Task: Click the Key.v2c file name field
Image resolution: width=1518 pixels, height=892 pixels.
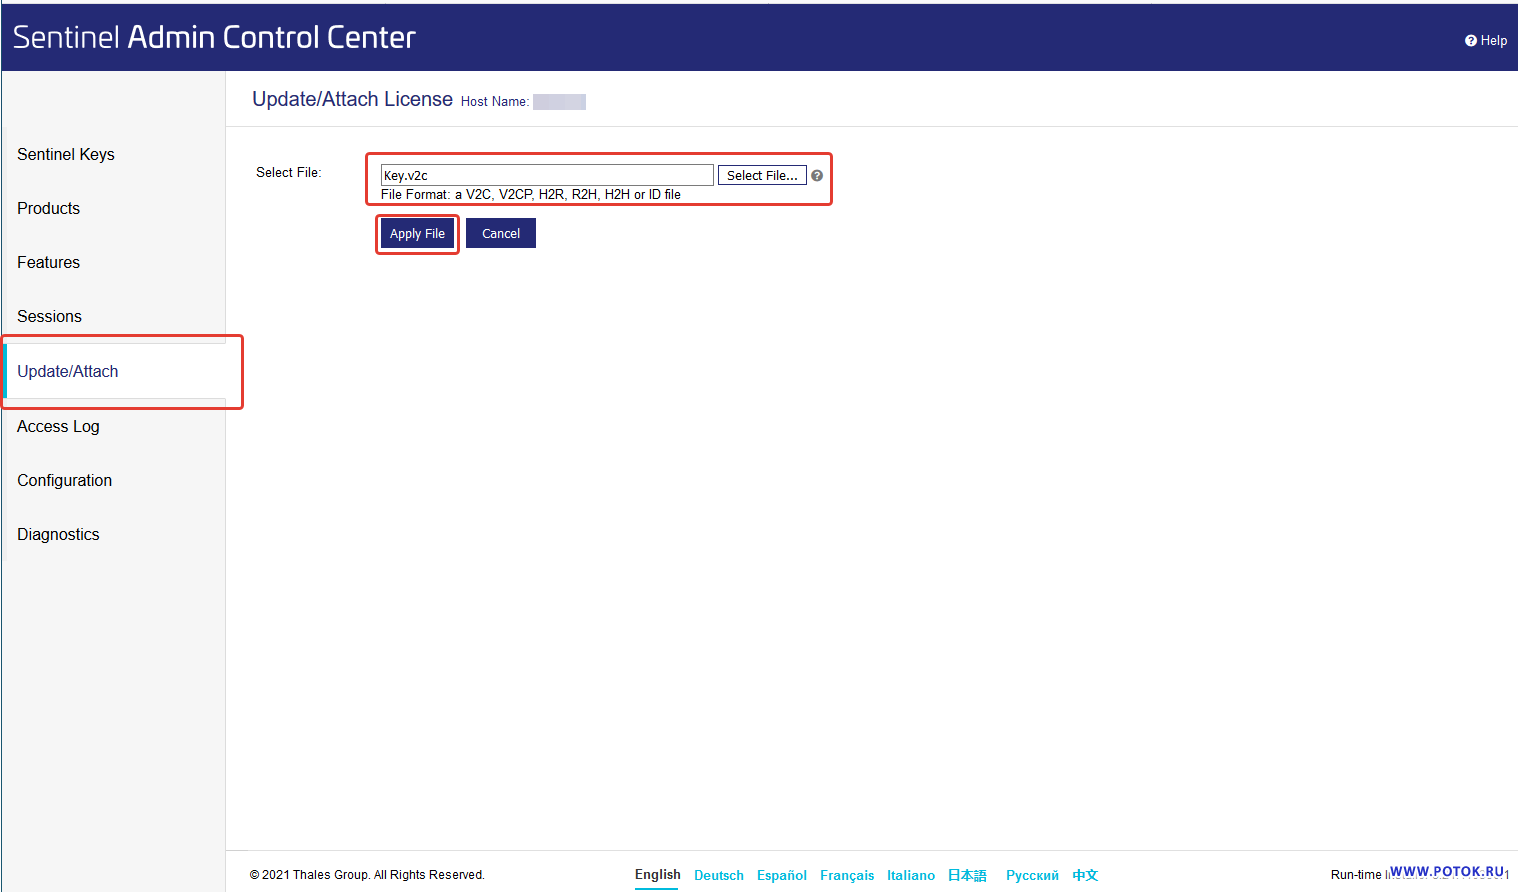Action: click(x=547, y=175)
